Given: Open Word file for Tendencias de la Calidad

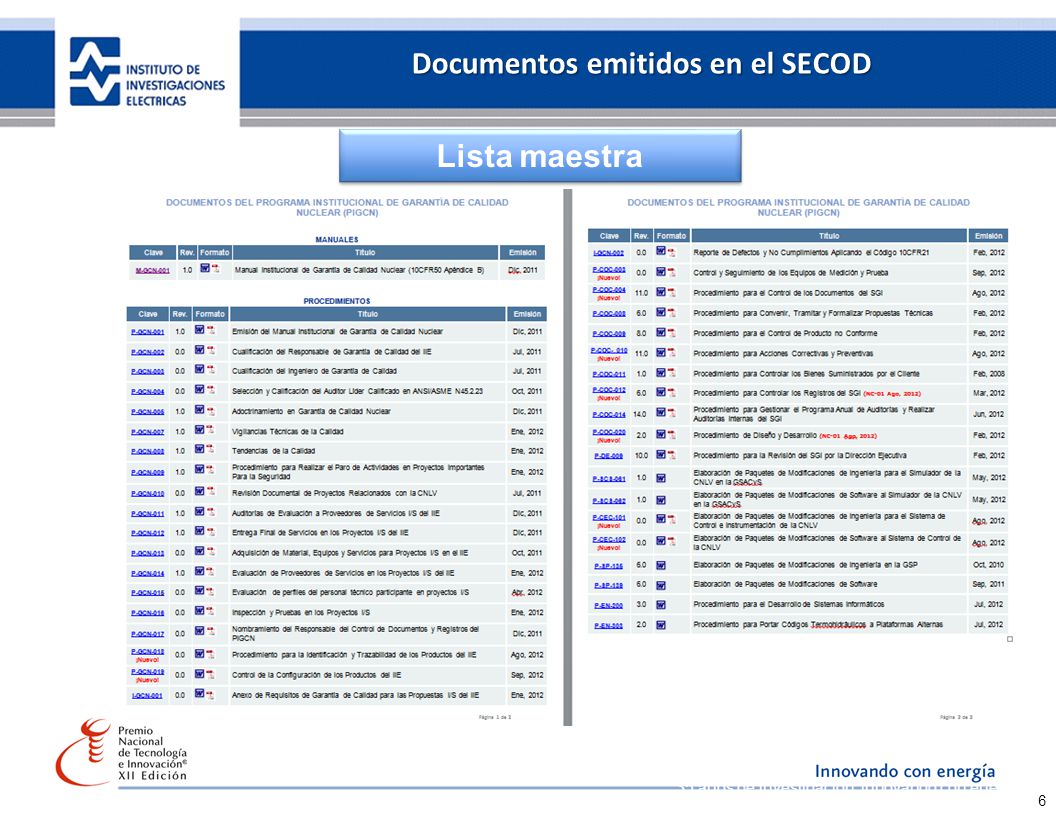Looking at the screenshot, I should [199, 449].
